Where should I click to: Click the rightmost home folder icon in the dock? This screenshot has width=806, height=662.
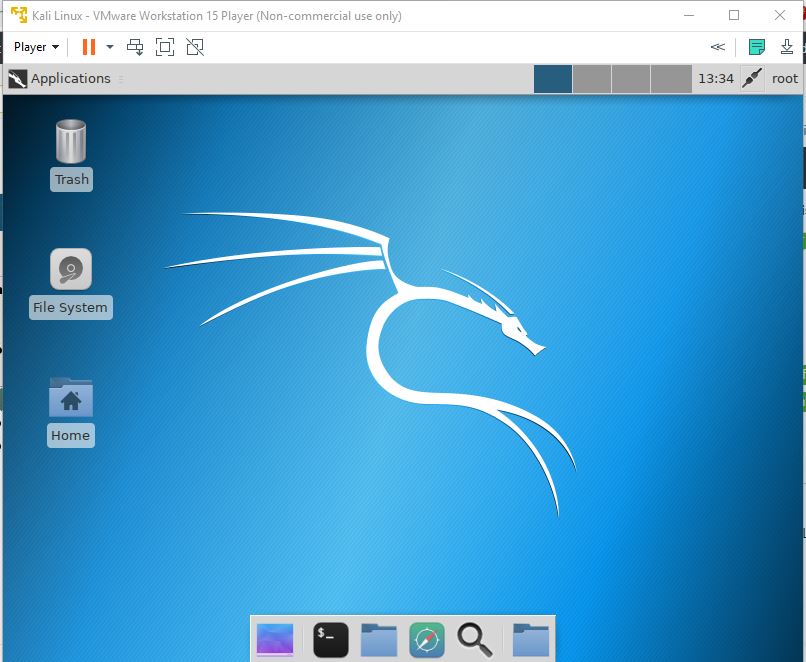[x=529, y=637]
